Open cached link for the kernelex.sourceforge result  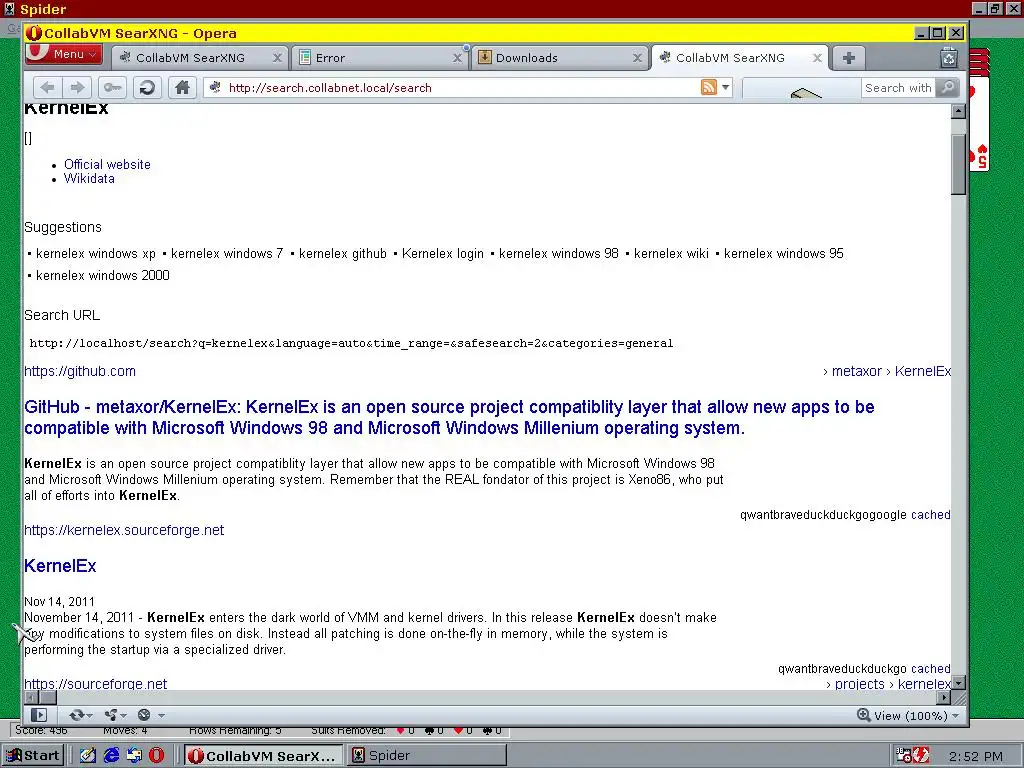[x=931, y=669]
